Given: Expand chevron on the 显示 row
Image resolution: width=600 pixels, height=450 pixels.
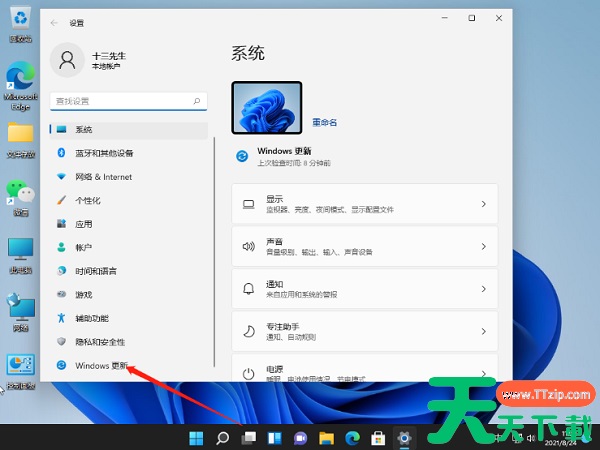Looking at the screenshot, I should click(x=484, y=204).
